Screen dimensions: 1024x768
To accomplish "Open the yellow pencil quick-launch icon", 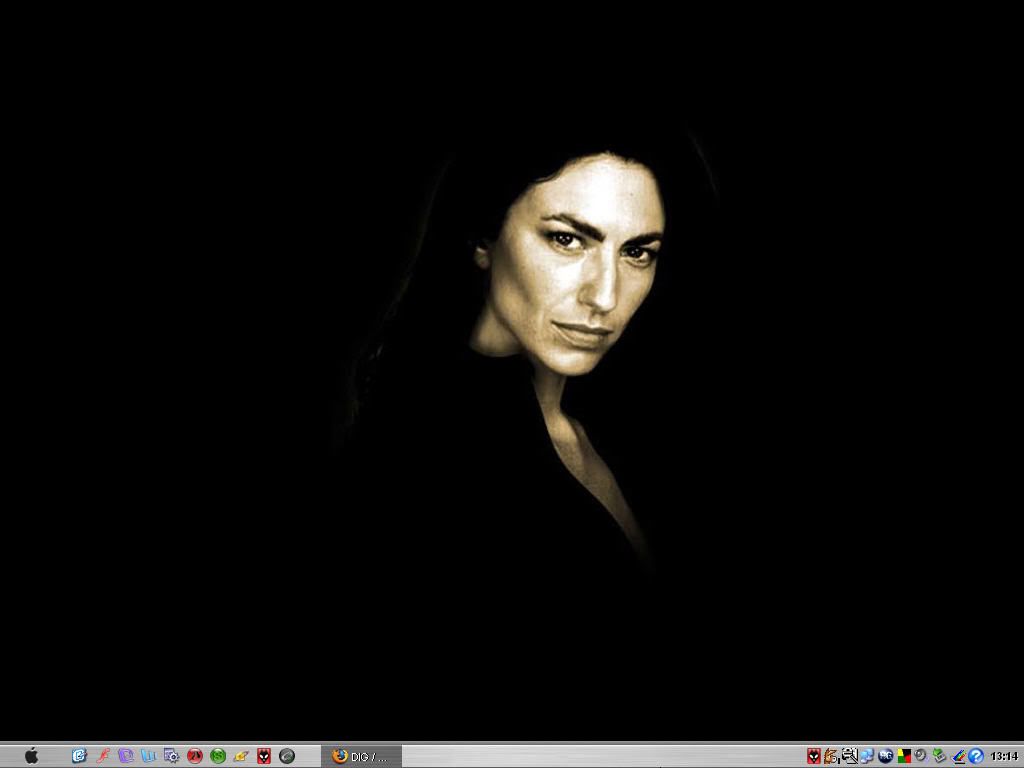I will (240, 756).
